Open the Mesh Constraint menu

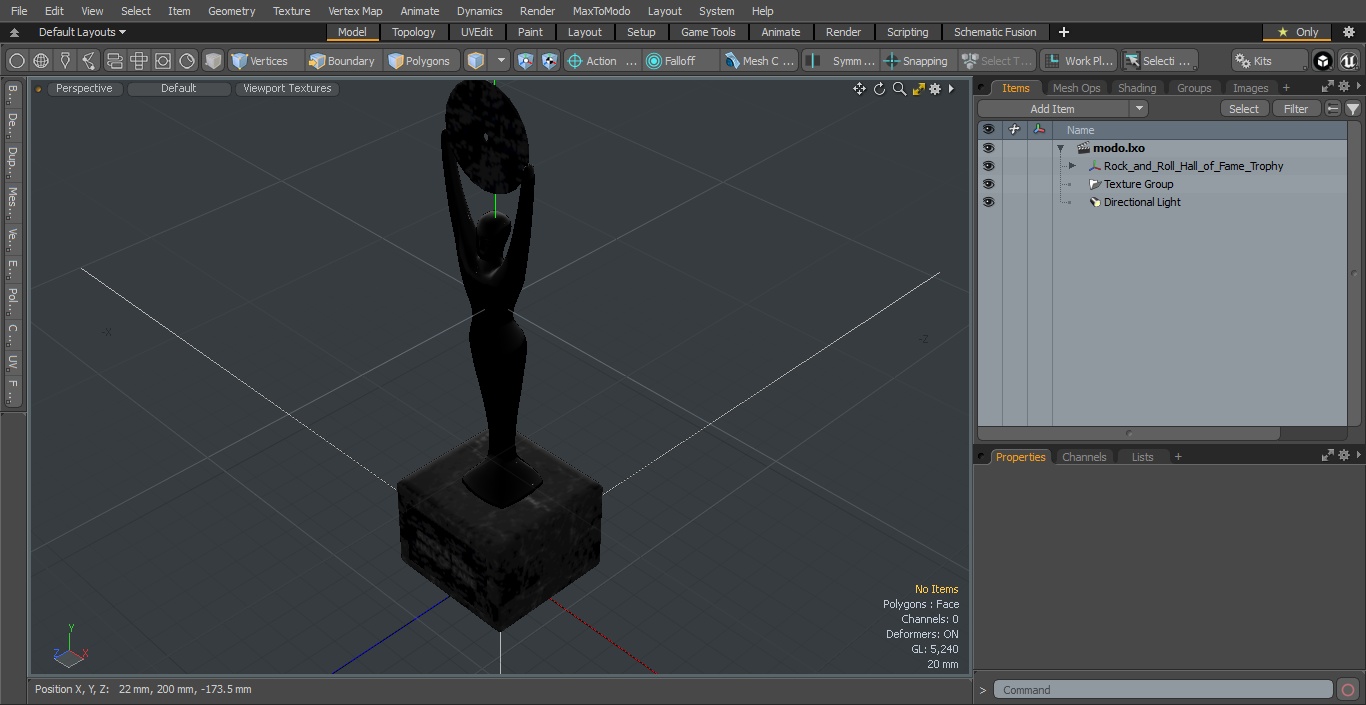760,61
